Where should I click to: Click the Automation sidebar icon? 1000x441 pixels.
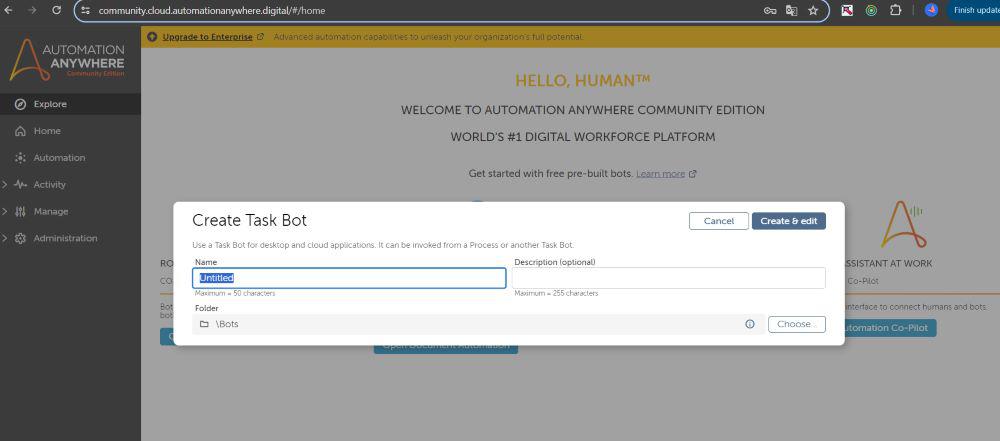[20, 158]
